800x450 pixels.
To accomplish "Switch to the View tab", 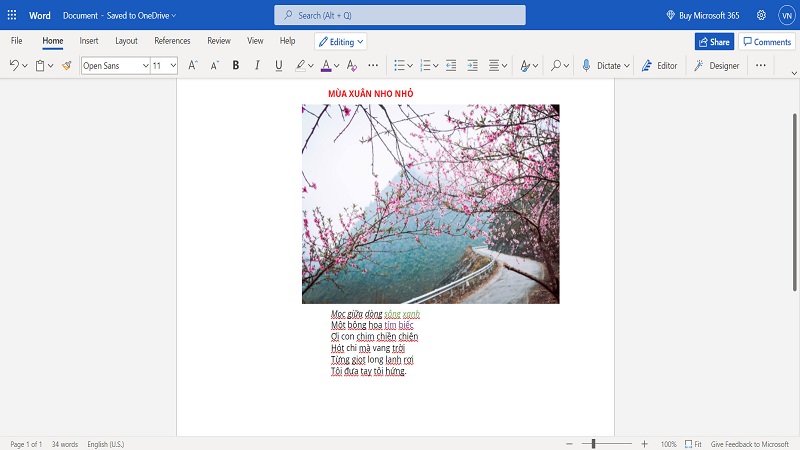I will click(255, 41).
